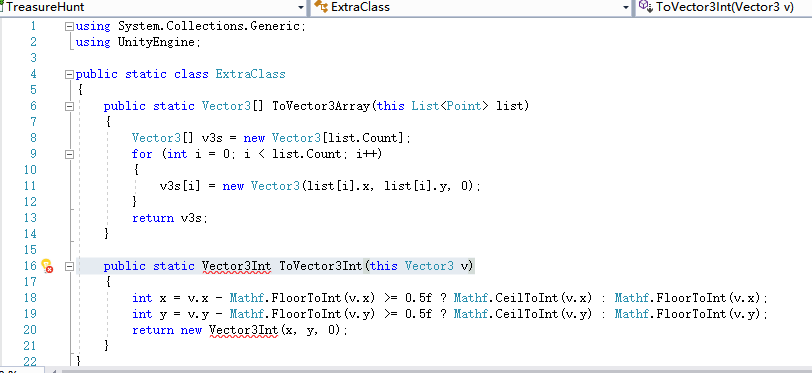Open the lightbulb error quick action on line 16
This screenshot has width=812, height=373.
click(x=47, y=266)
